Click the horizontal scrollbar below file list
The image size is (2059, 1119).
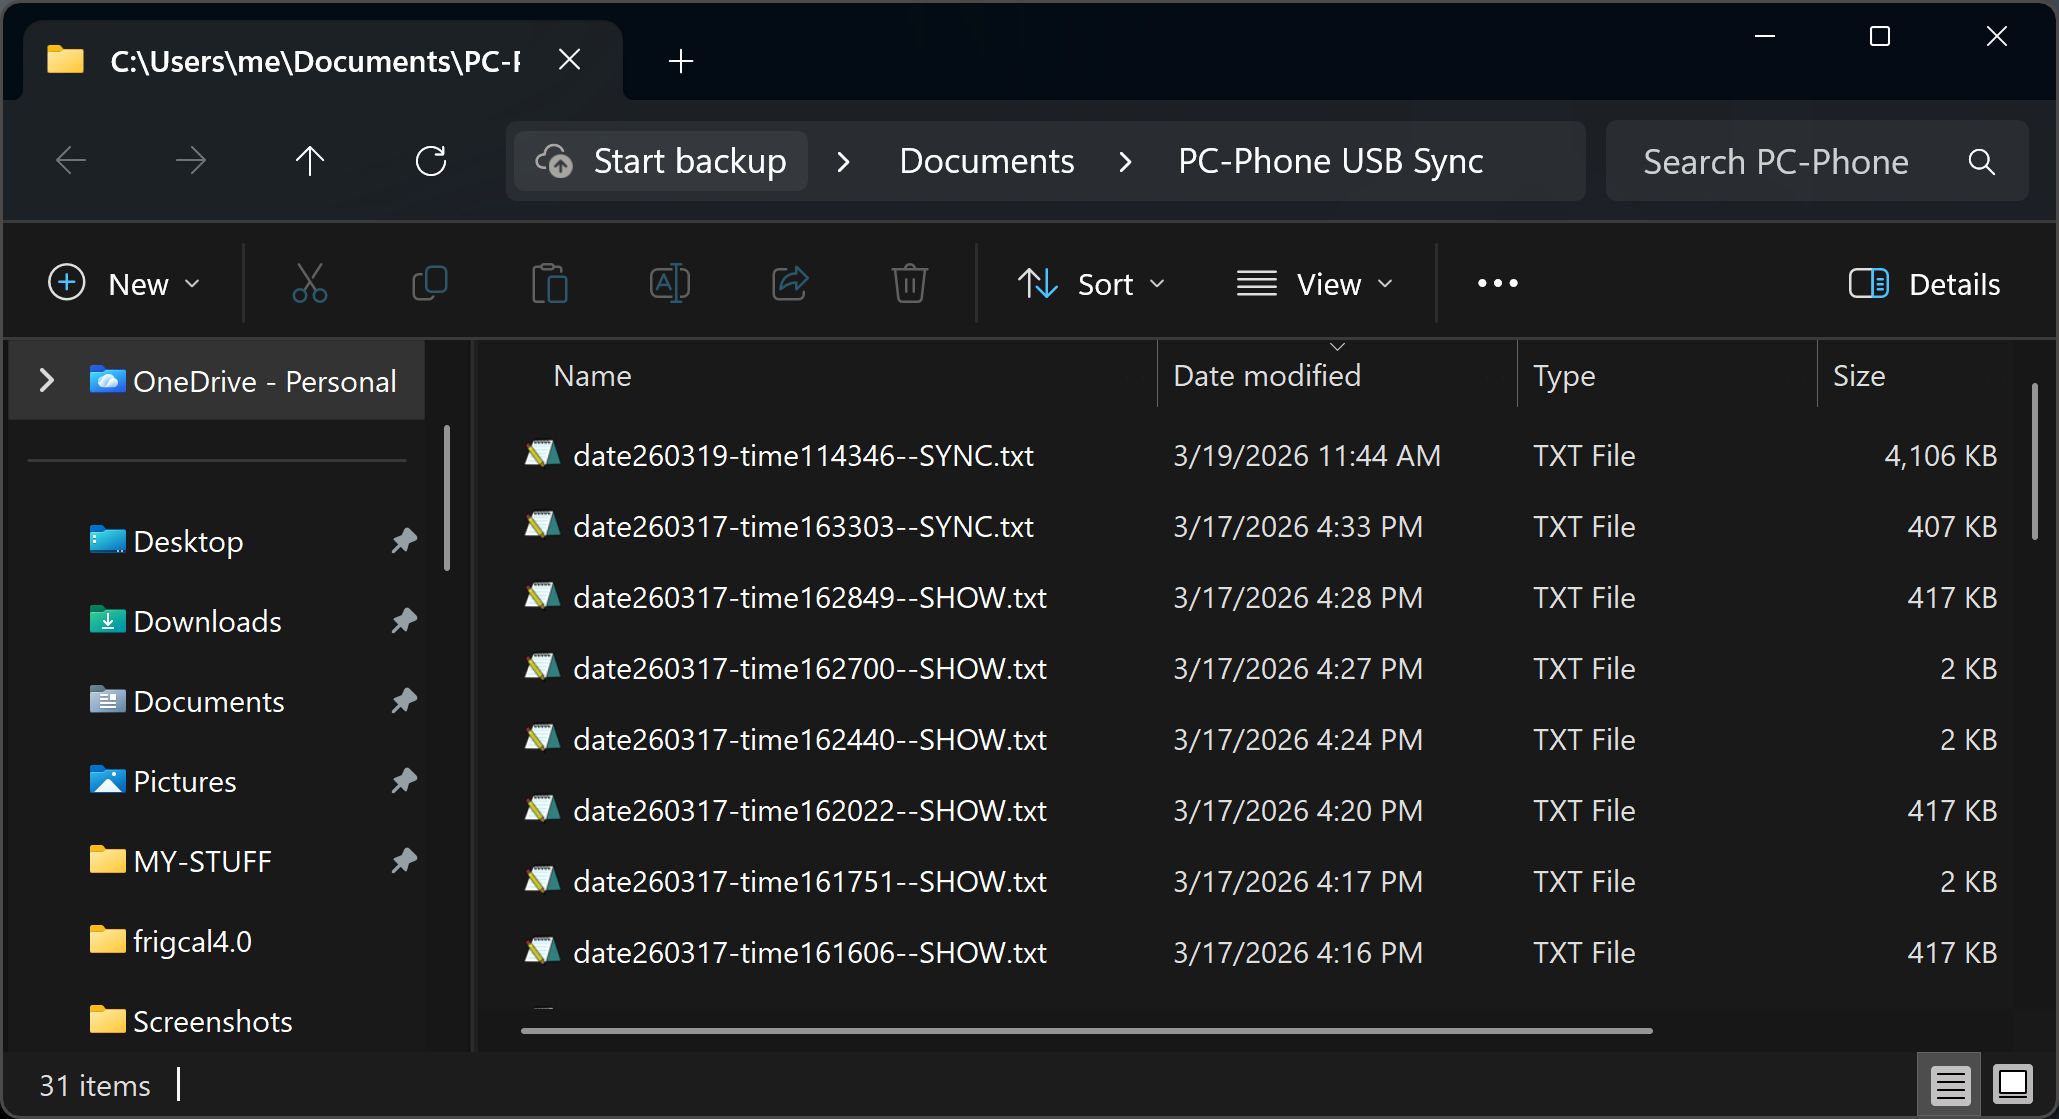(1086, 1030)
